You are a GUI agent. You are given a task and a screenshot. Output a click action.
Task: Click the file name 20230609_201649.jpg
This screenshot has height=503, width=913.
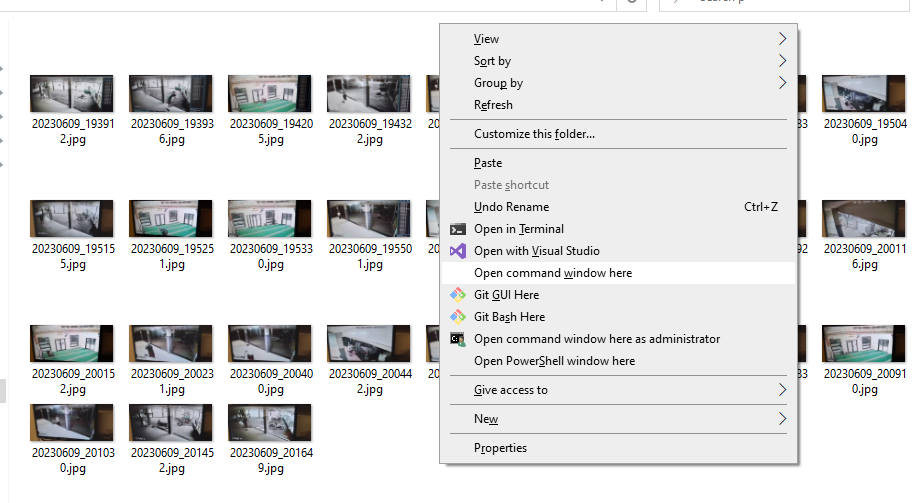(x=271, y=461)
